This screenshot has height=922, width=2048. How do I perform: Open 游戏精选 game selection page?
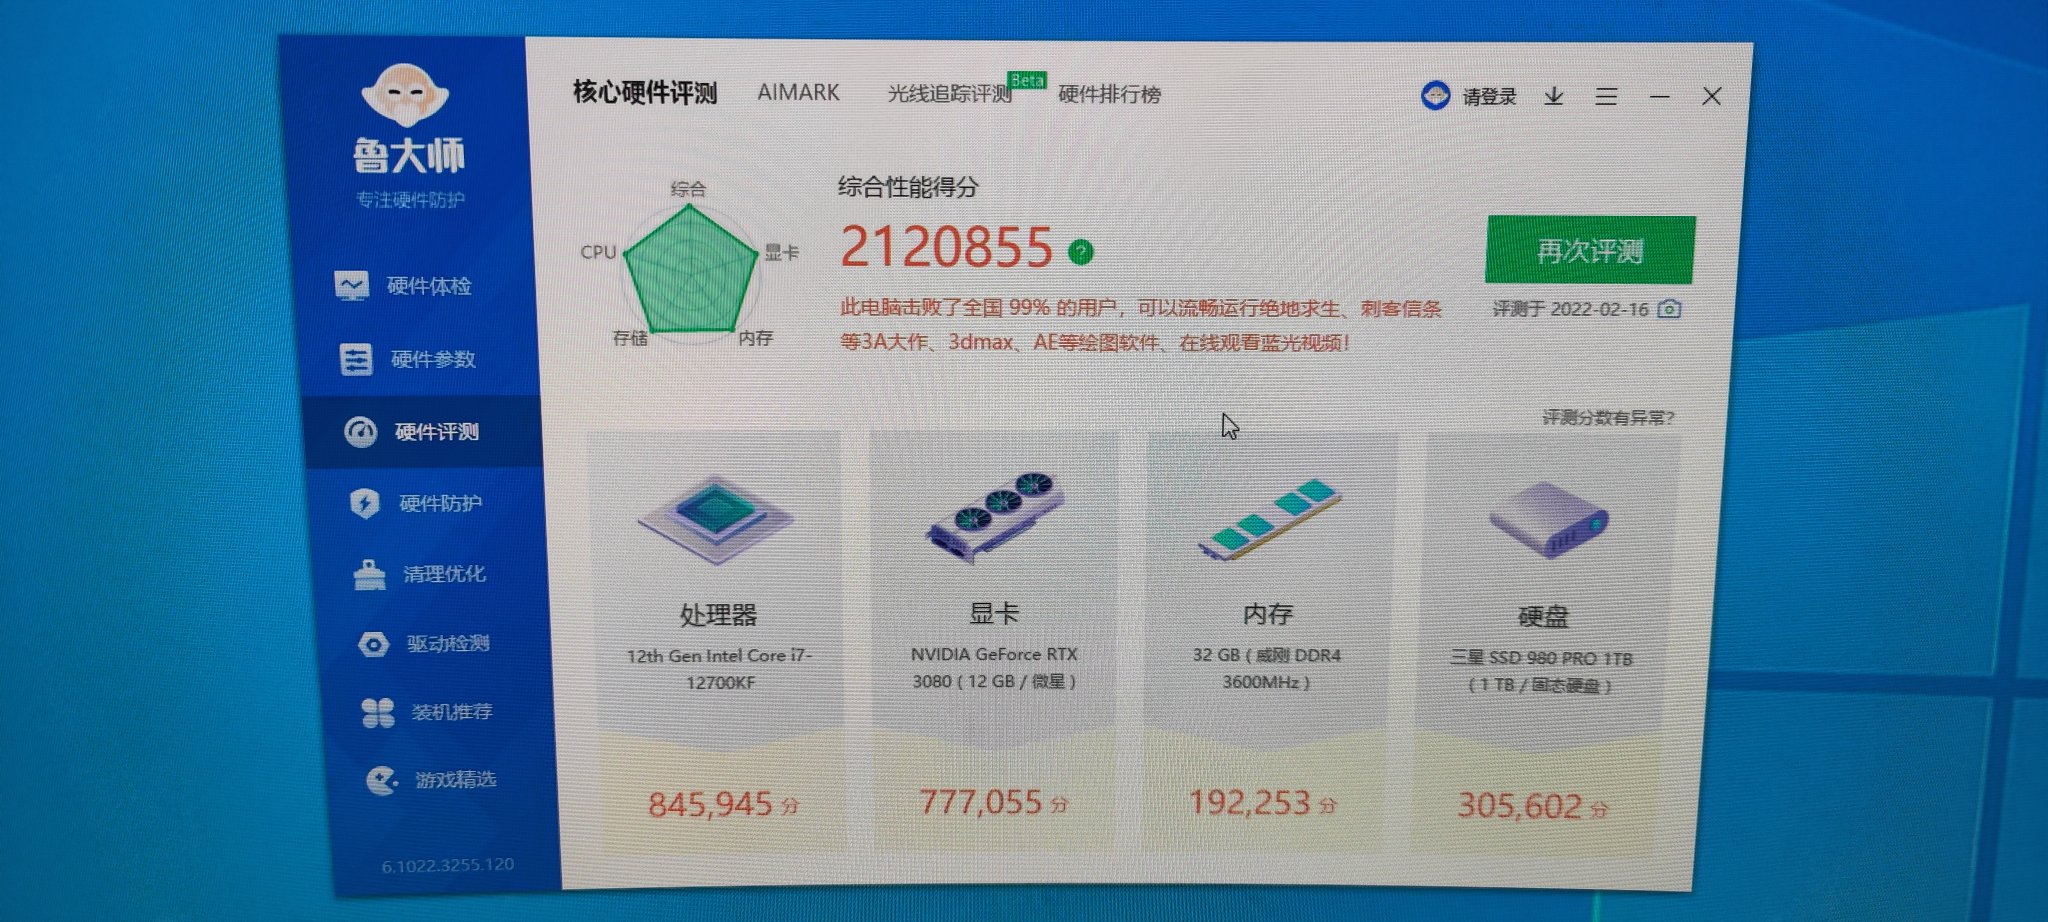[431, 779]
